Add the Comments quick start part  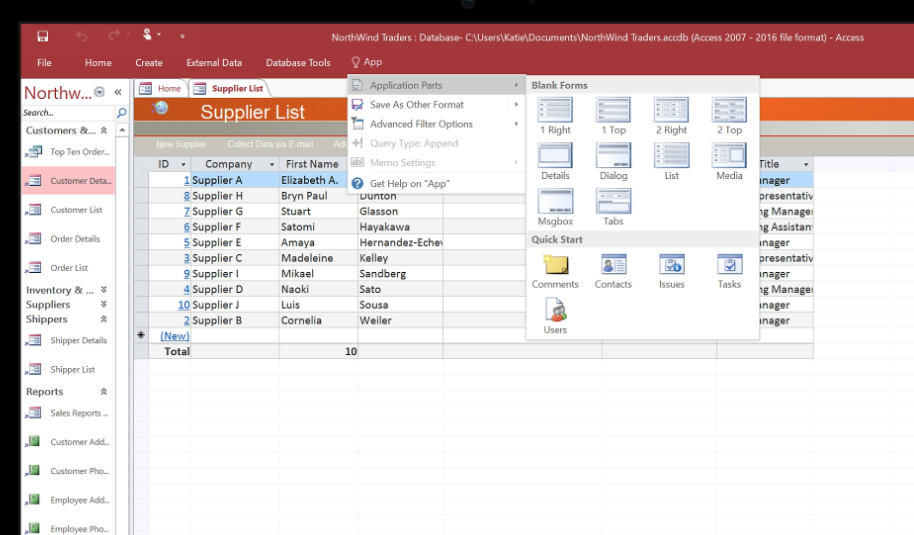[555, 271]
